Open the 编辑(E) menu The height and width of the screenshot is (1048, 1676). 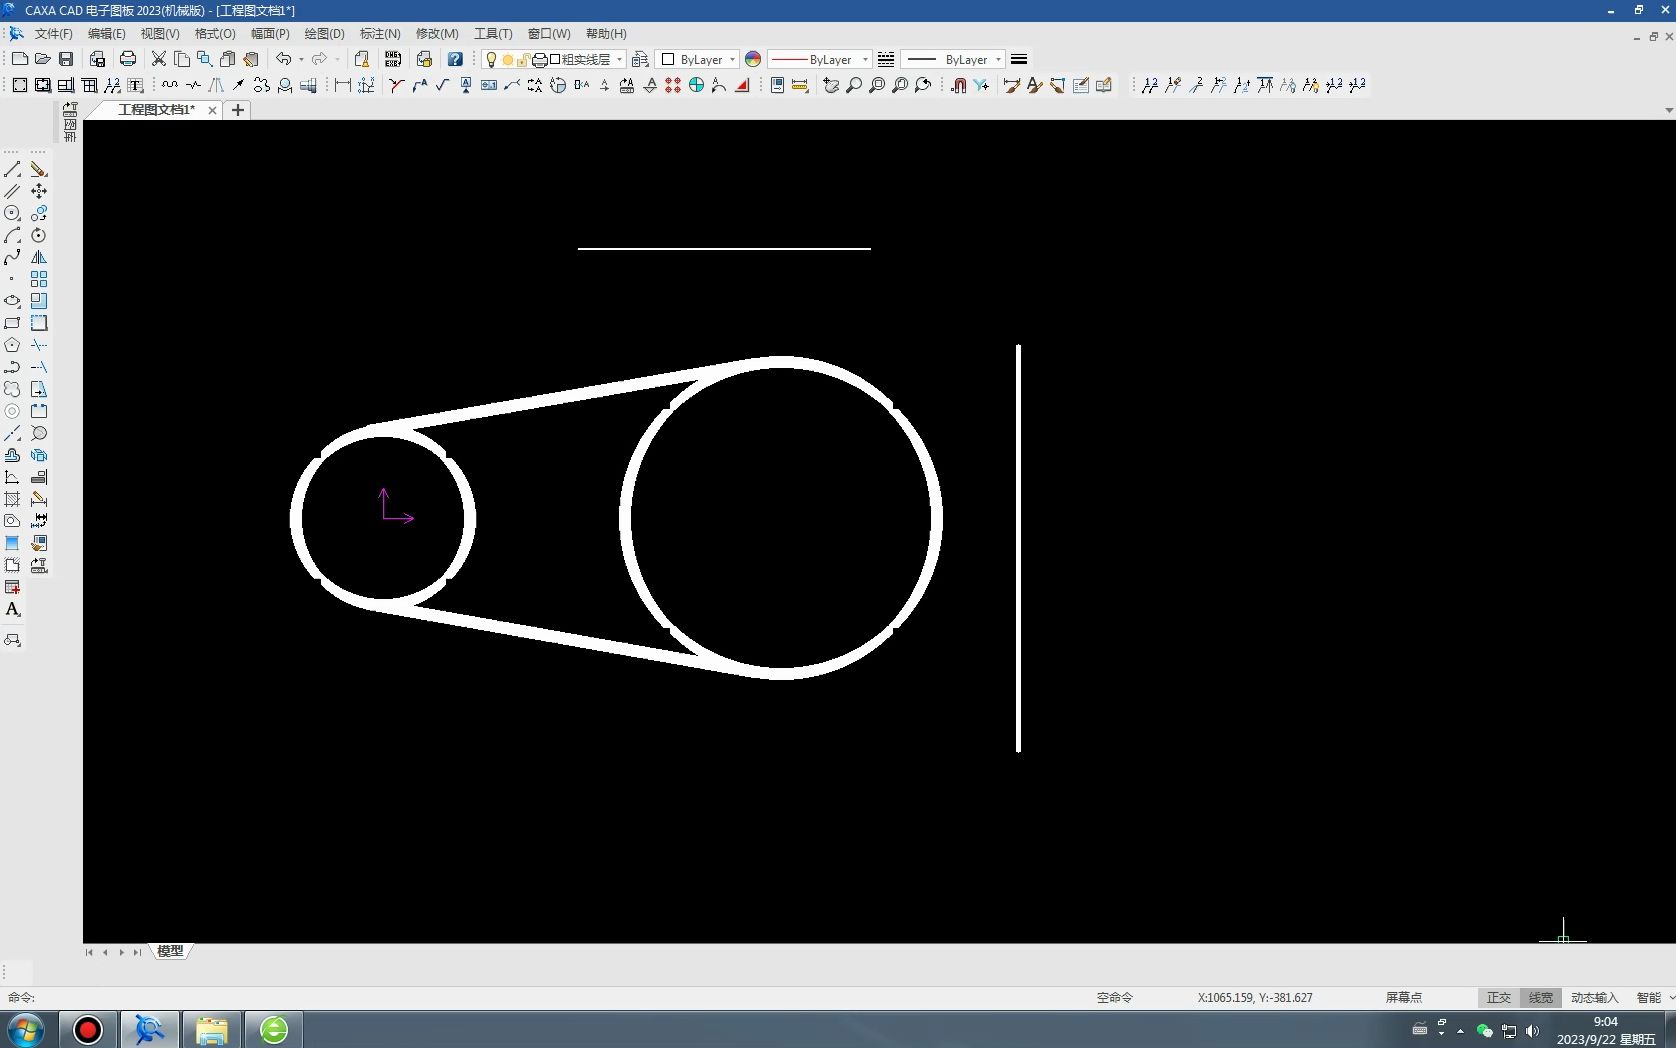[x=106, y=33]
